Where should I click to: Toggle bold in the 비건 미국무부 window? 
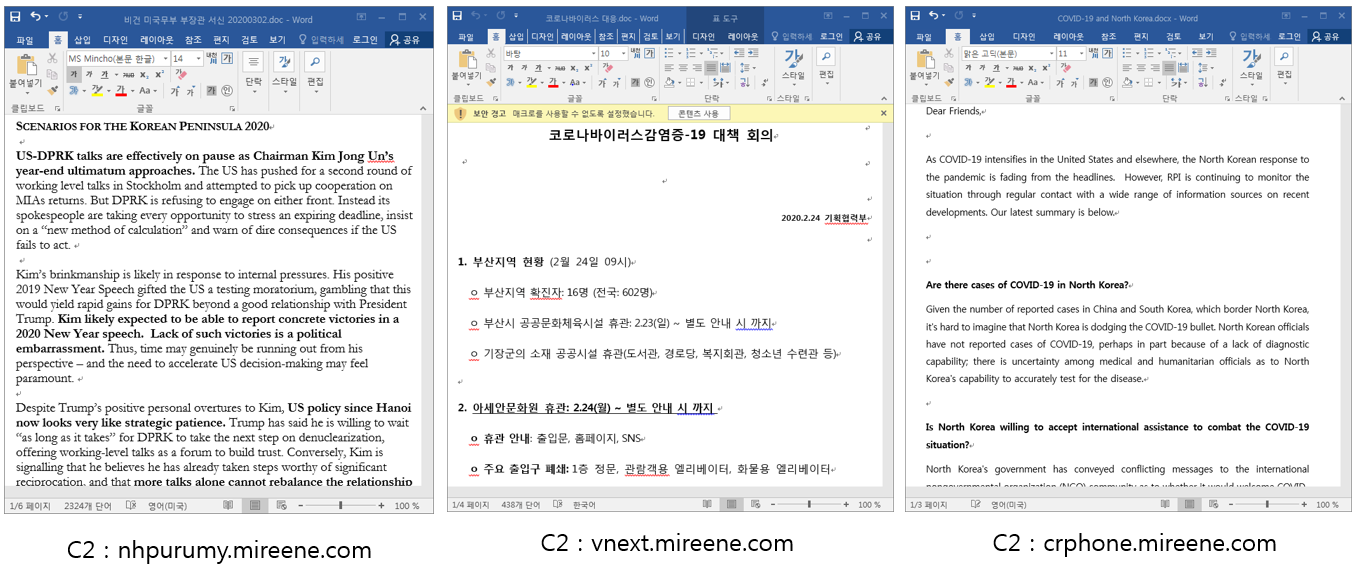pos(74,75)
